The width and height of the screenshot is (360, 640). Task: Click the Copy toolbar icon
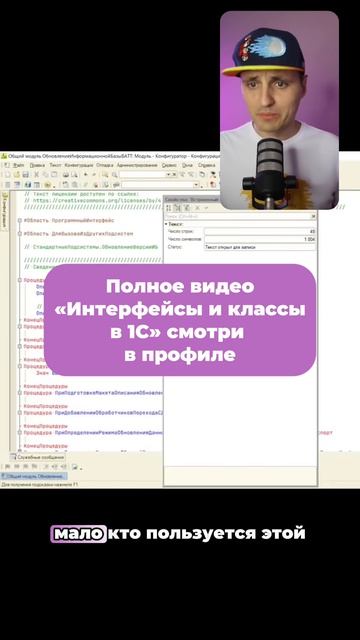[46, 175]
